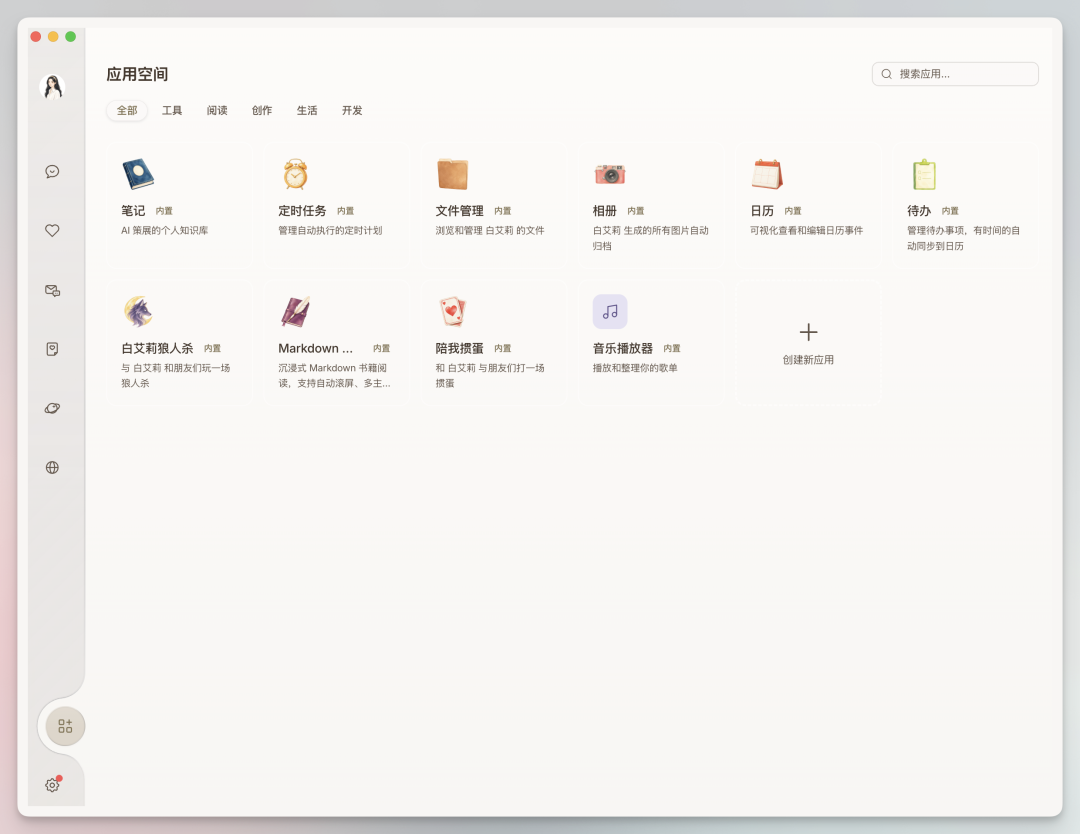Open the 相册 camera icon
Screen dimensions: 1080x834
point(610,174)
